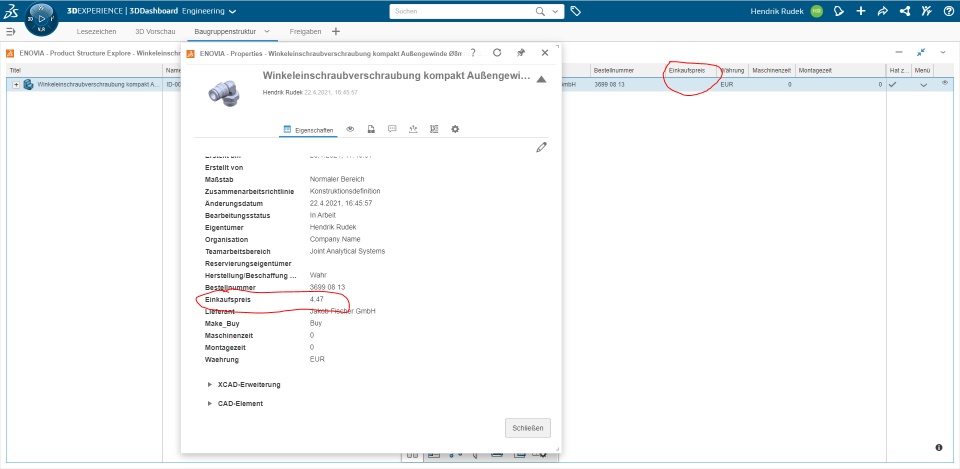Open the eye preview tab in Properties
This screenshot has height=469, width=960.
click(x=350, y=129)
